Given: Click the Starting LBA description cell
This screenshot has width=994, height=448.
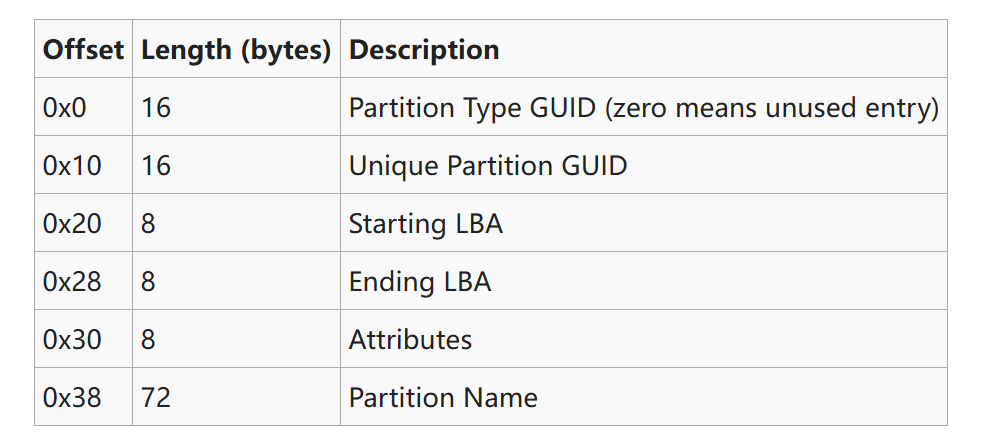Looking at the screenshot, I should point(425,223).
